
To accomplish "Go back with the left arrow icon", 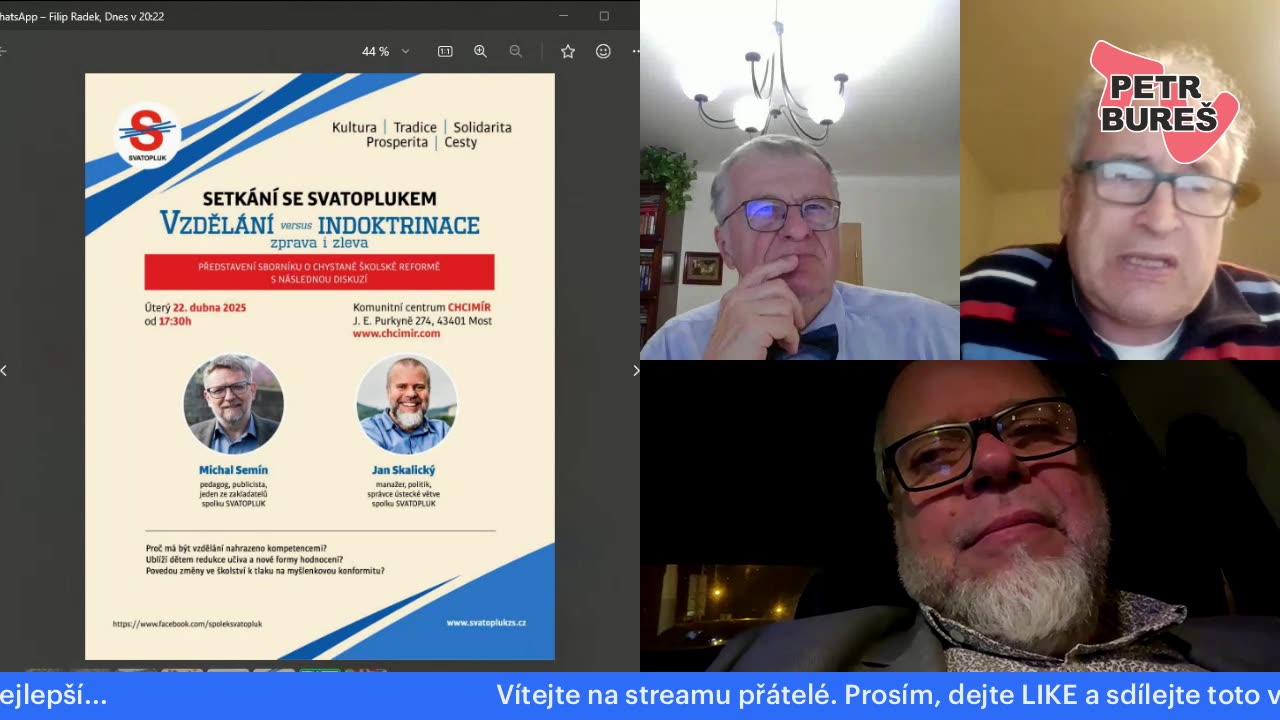I will point(3,51).
